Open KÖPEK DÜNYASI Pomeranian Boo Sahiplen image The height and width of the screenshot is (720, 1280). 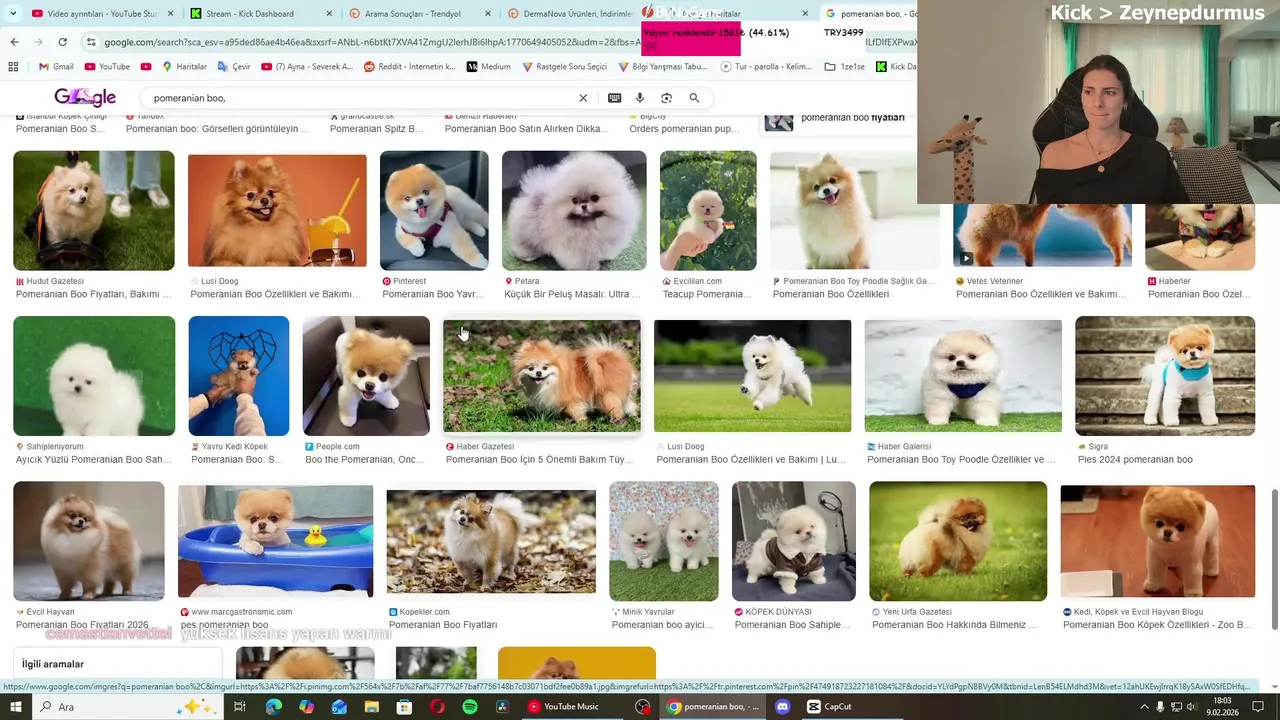(794, 541)
